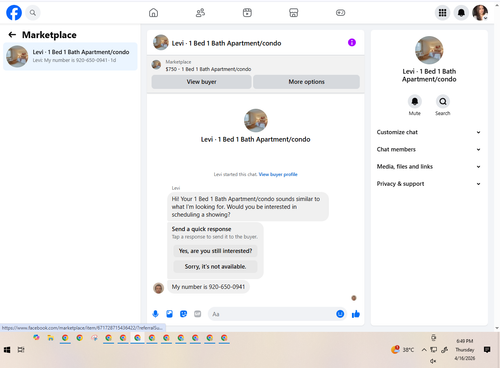
Task: Send 'Yes, are you still interested?' reply
Action: (215, 251)
